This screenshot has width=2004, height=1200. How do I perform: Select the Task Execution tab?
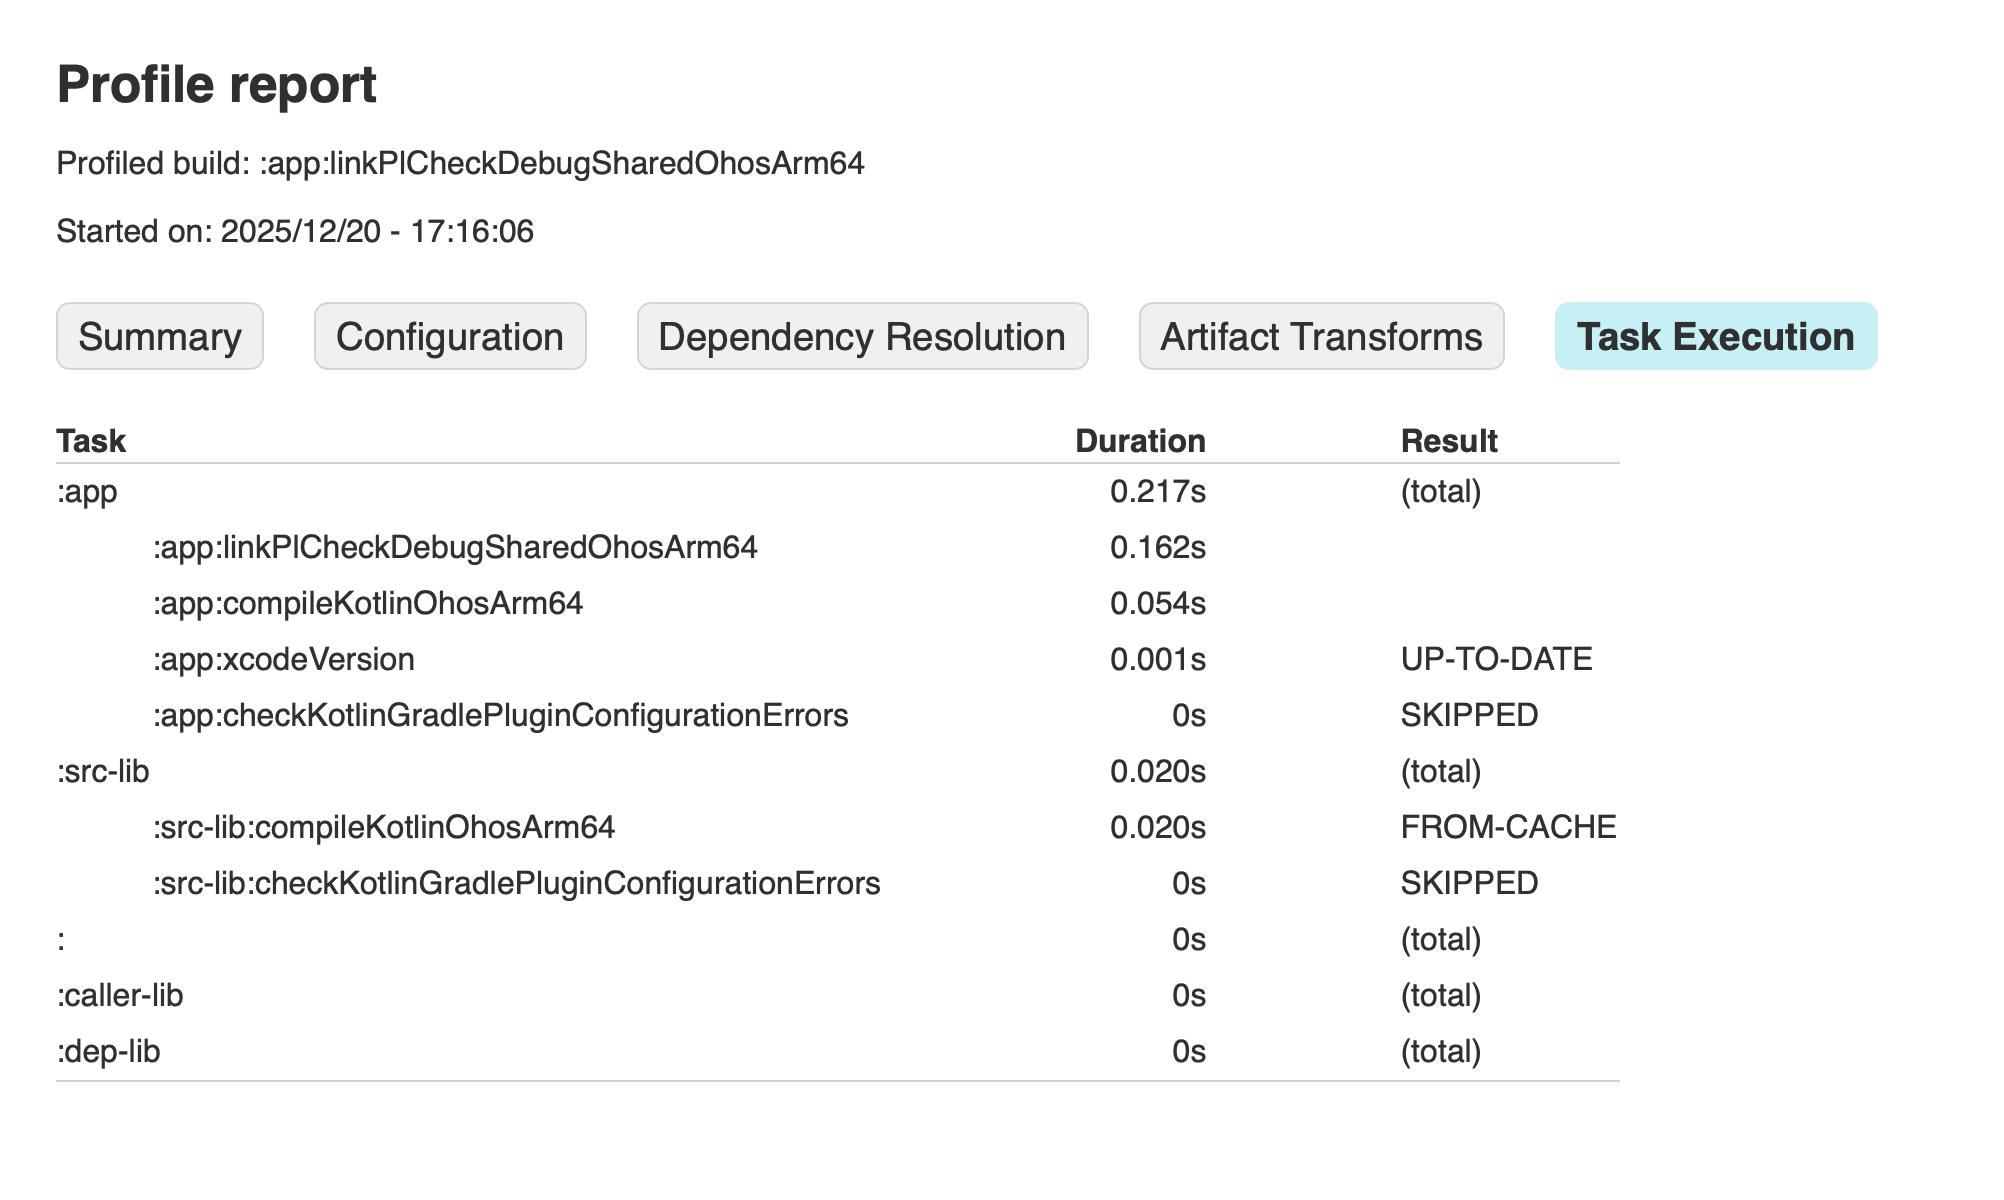pos(1715,337)
